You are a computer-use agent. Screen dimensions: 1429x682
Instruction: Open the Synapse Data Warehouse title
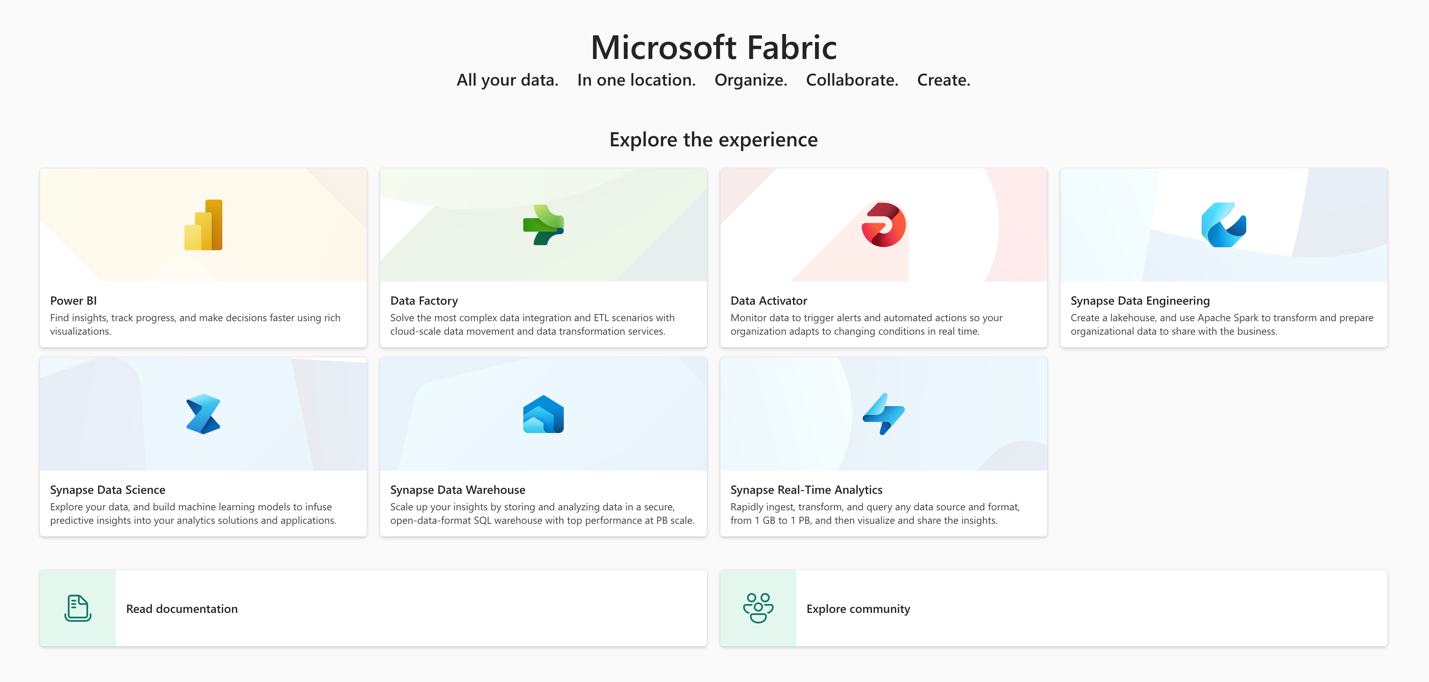pyautogui.click(x=458, y=490)
